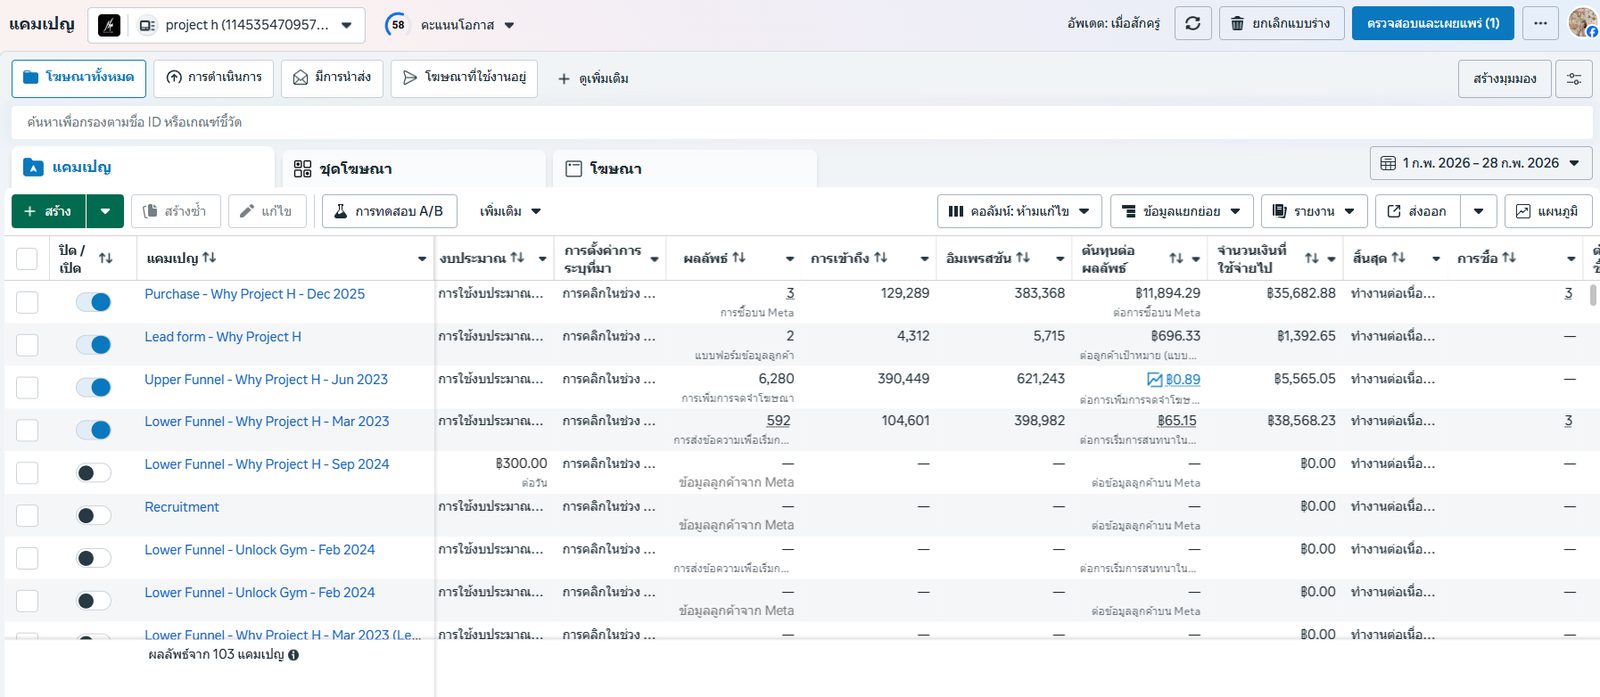Click ตรวจสอบและเผยแพร่ (1) publish button

click(1433, 23)
